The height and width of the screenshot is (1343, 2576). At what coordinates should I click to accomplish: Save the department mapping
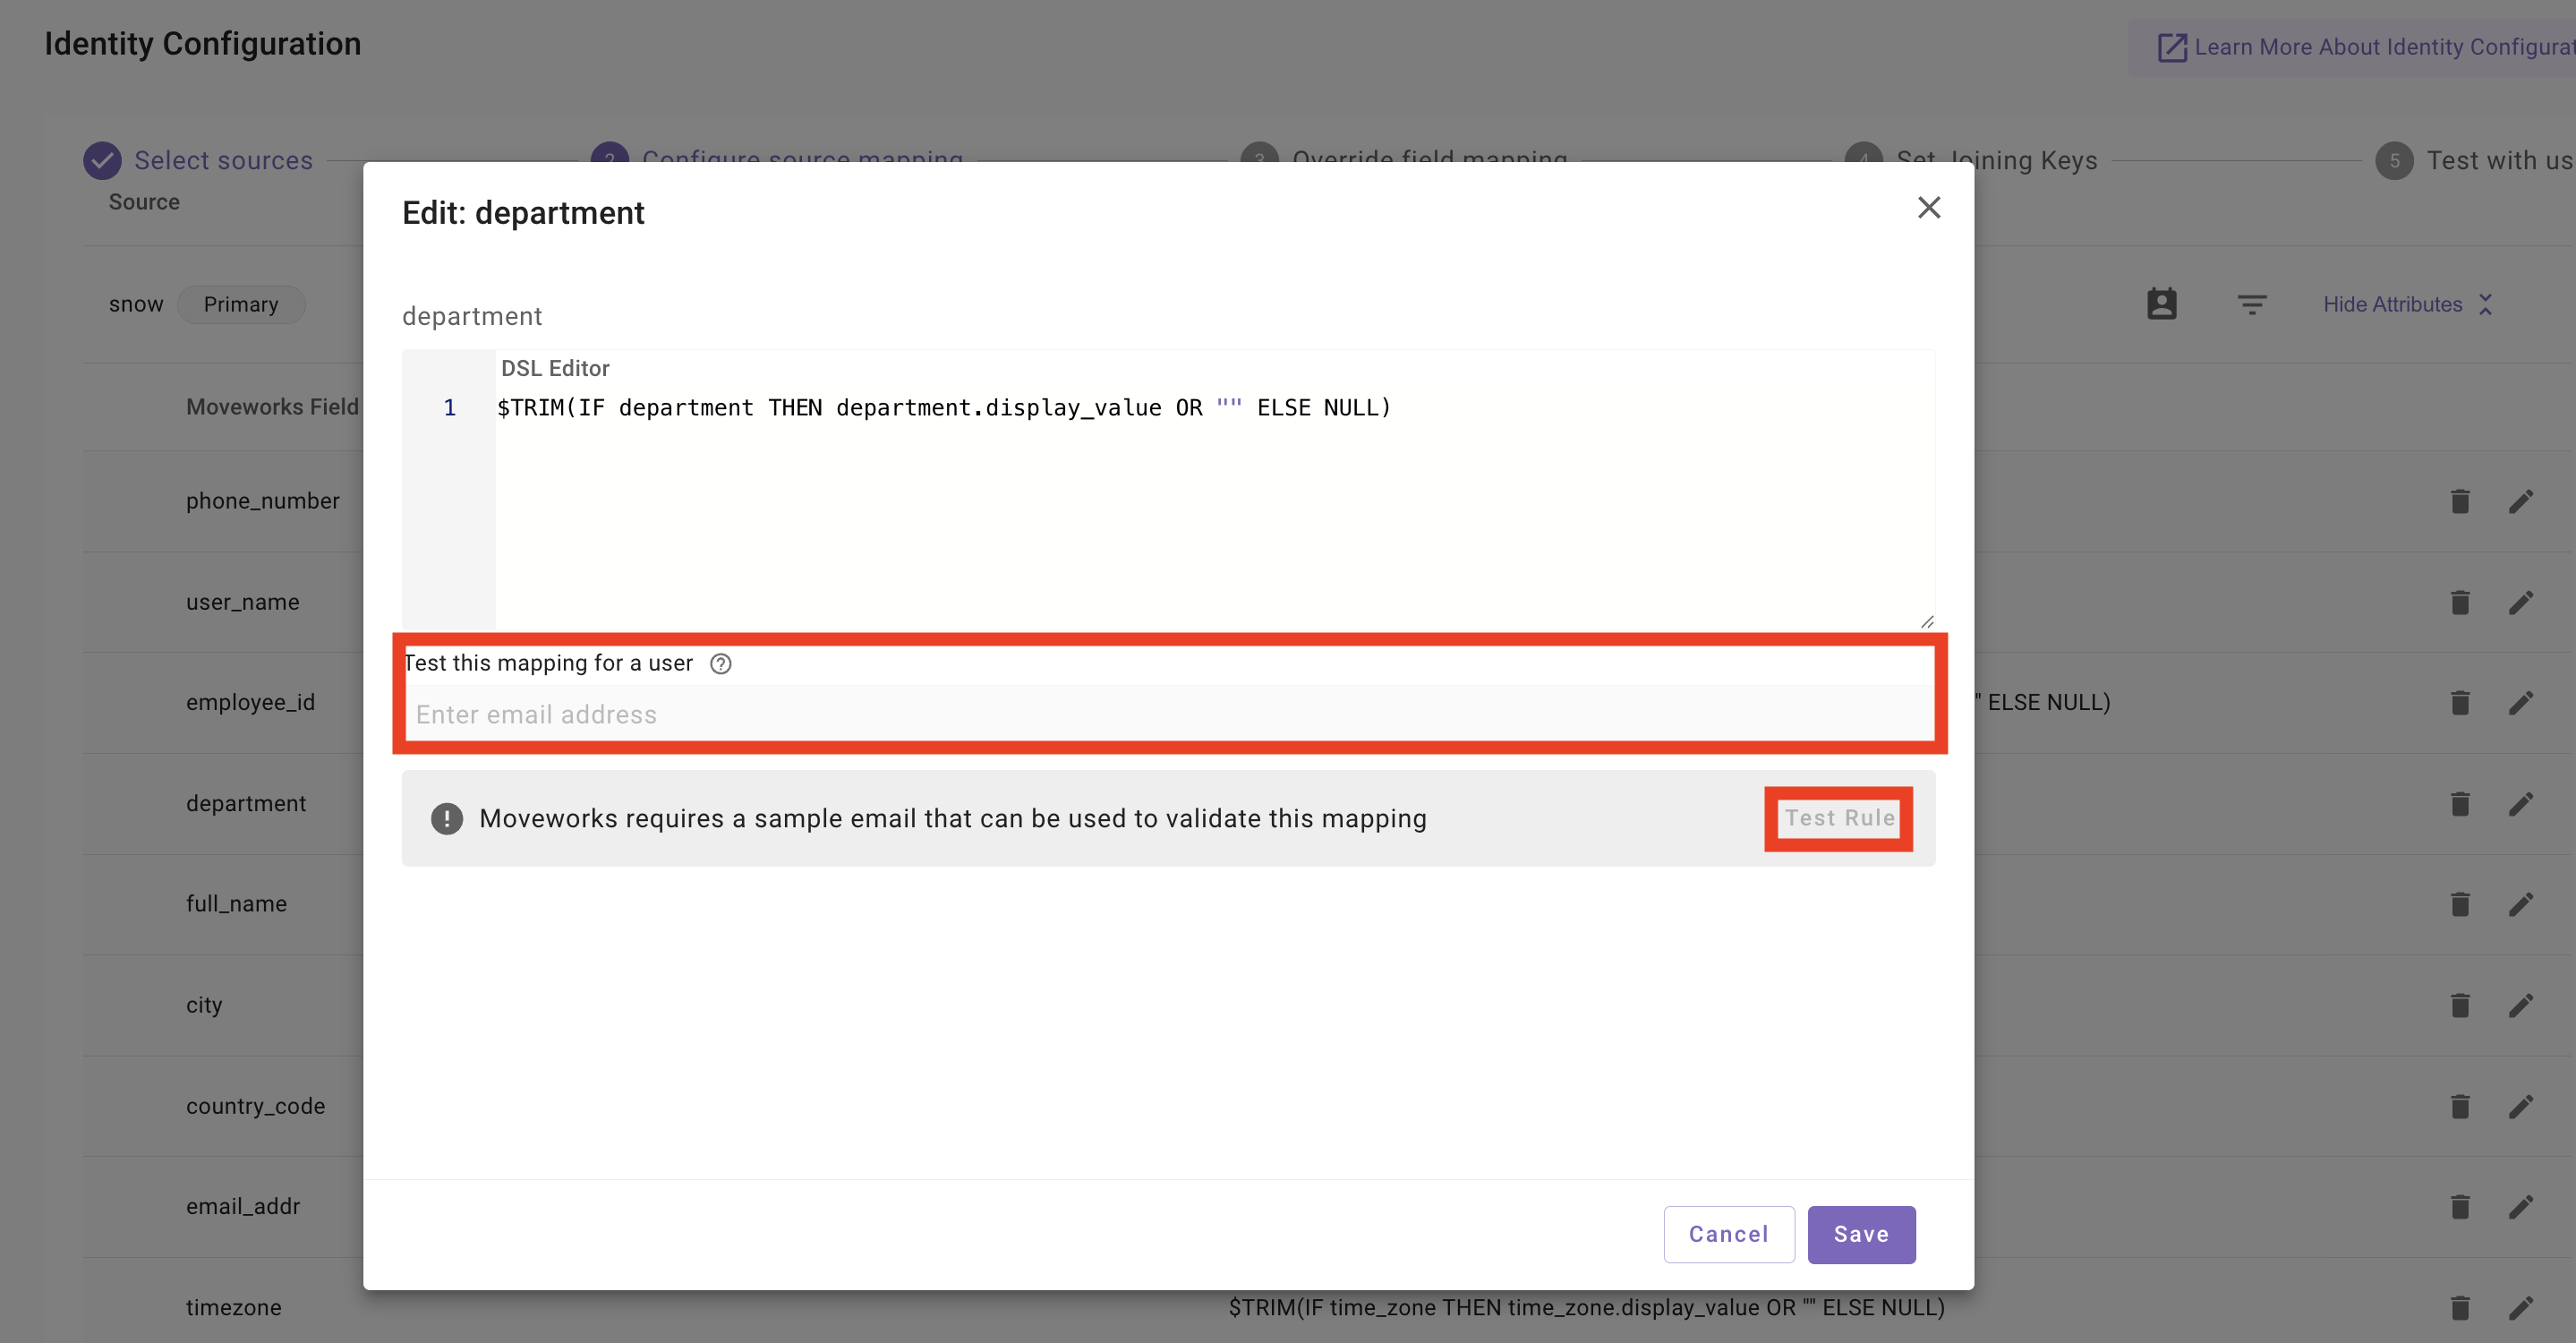tap(1861, 1234)
